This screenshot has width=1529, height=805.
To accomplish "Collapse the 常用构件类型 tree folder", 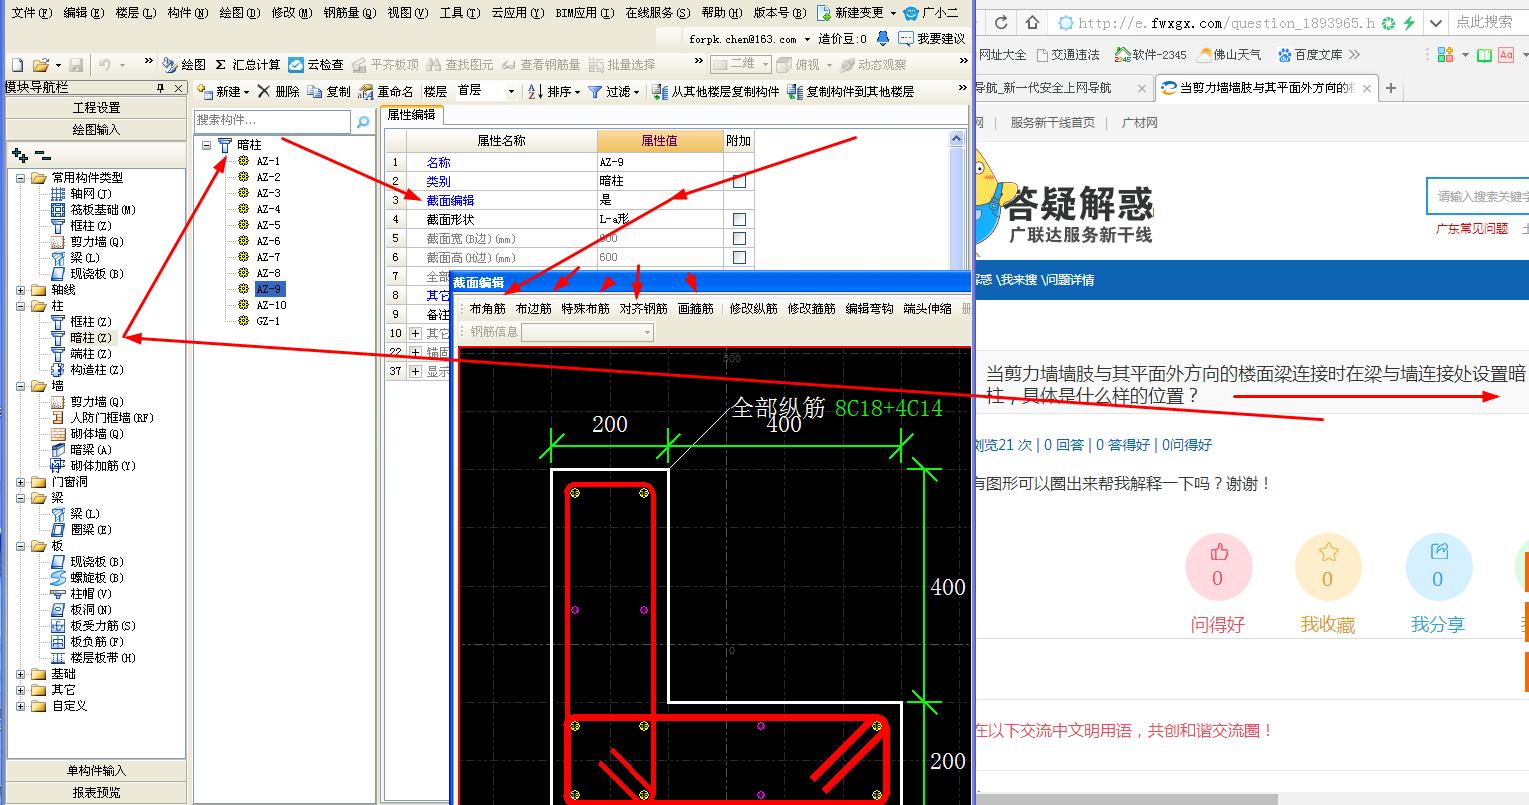I will (21, 178).
